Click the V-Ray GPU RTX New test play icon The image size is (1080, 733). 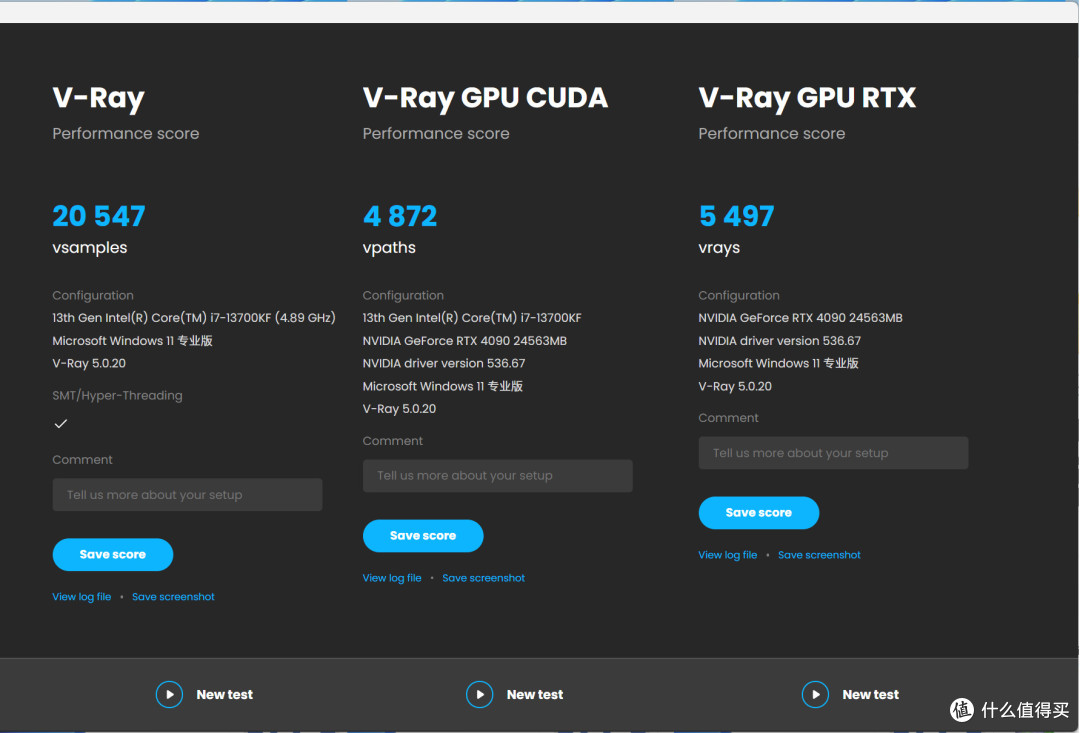[x=816, y=694]
